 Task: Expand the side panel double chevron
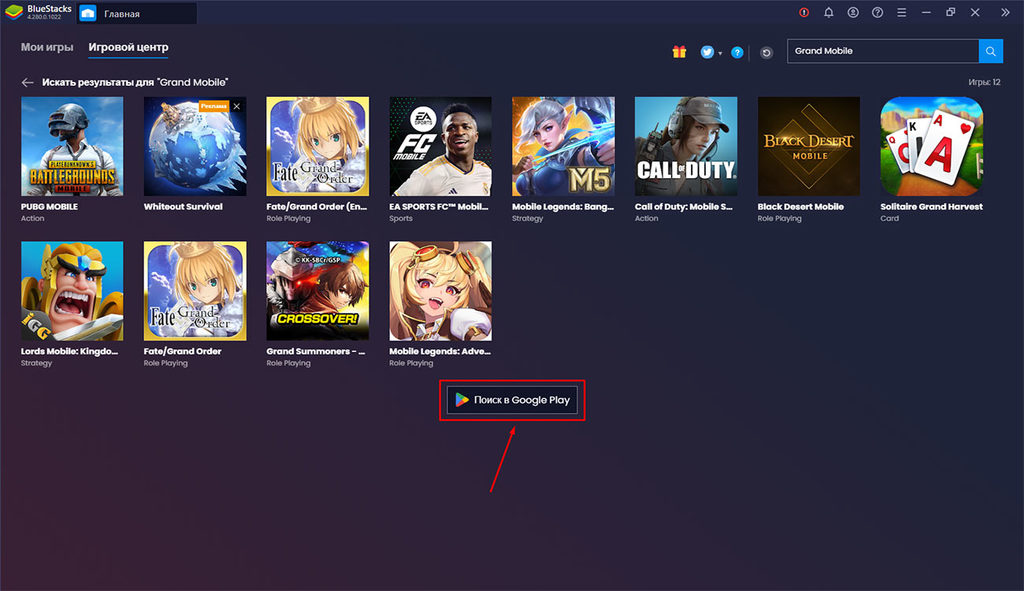pyautogui.click(x=1005, y=12)
